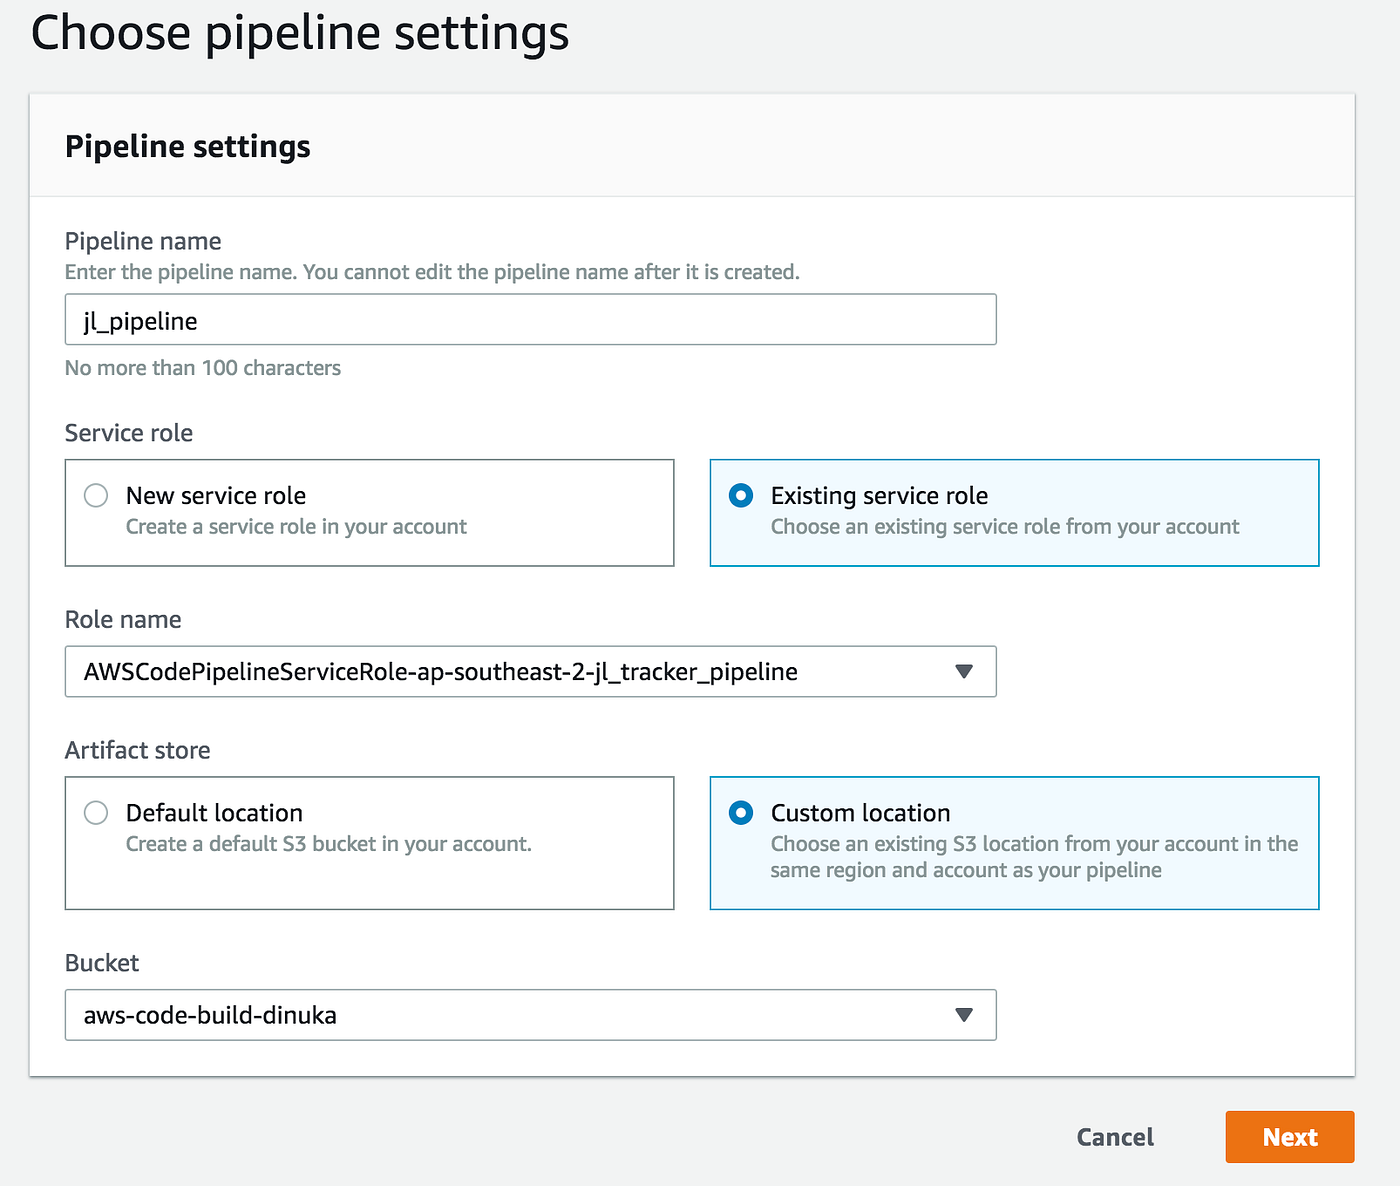The width and height of the screenshot is (1400, 1186).
Task: Choose the Custom location radio button
Action: point(741,813)
